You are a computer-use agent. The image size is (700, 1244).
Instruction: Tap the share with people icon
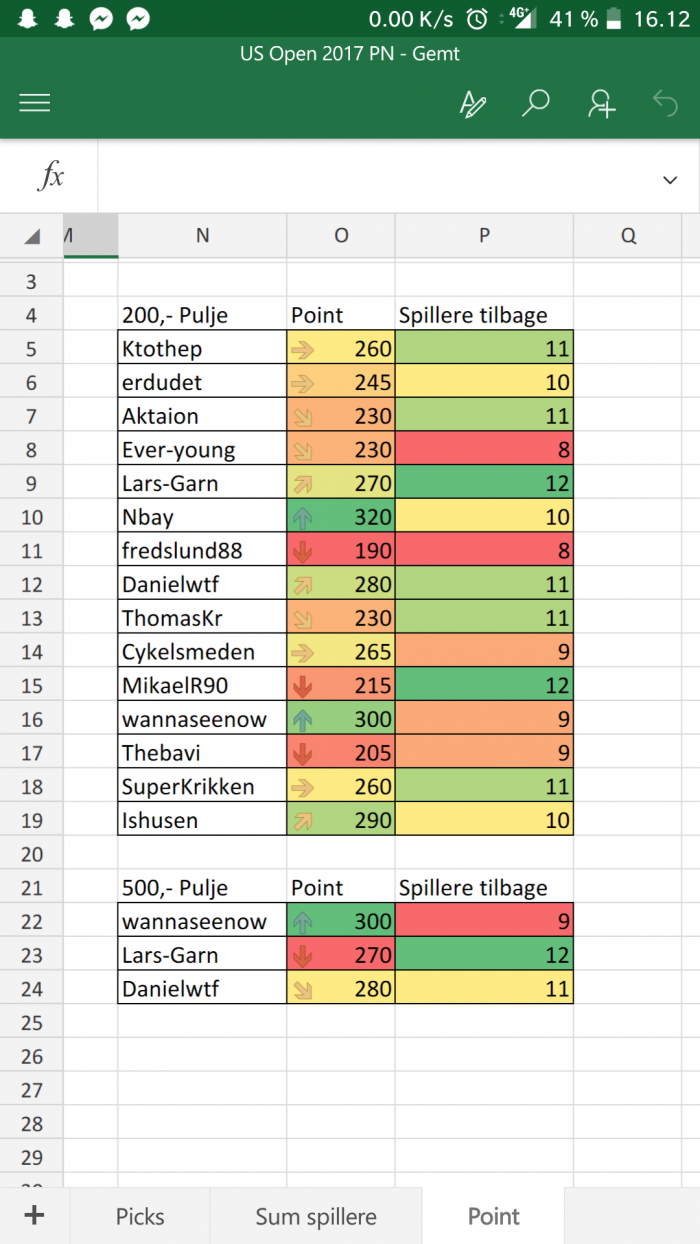(602, 103)
